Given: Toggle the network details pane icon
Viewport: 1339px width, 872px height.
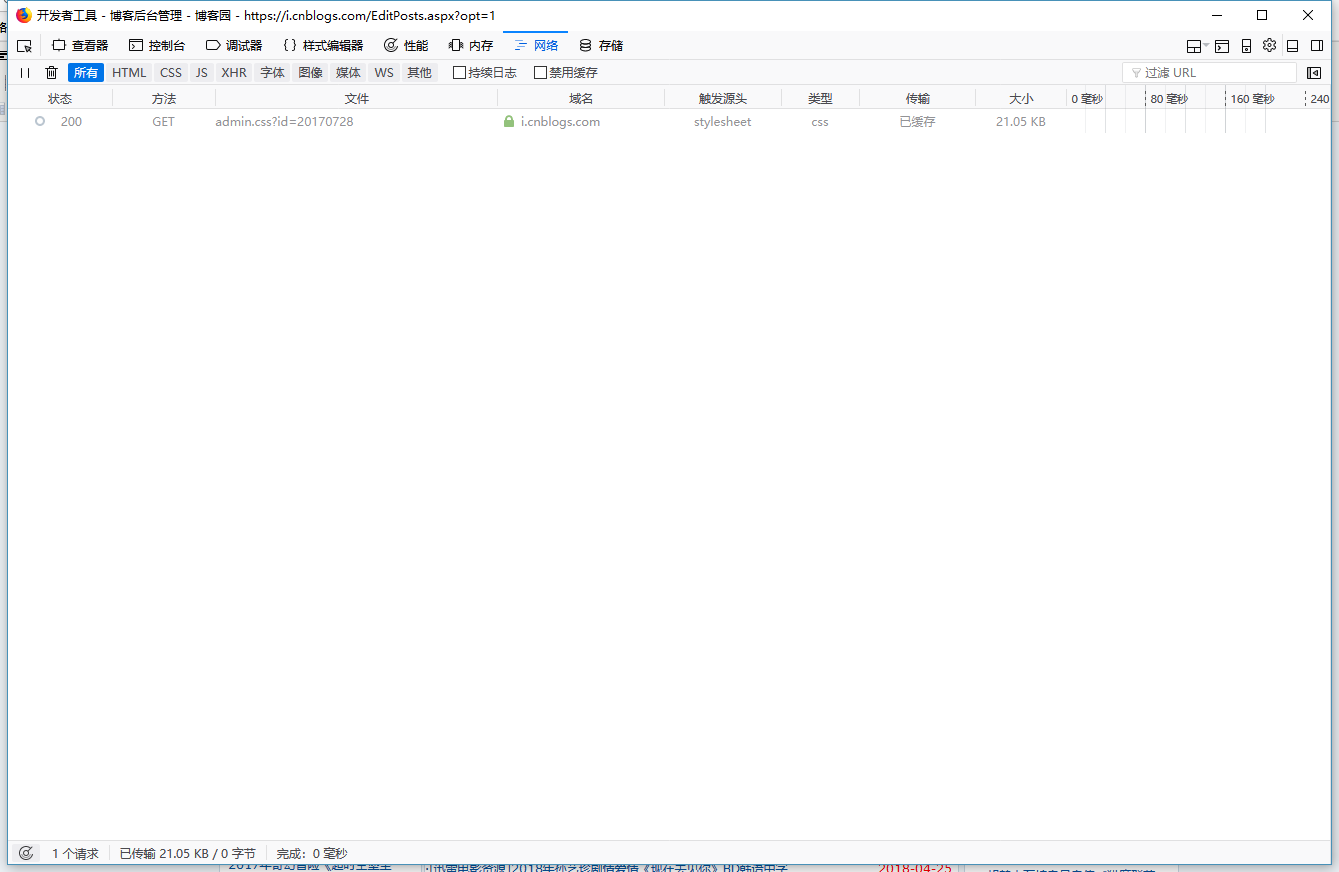Looking at the screenshot, I should coord(1314,73).
